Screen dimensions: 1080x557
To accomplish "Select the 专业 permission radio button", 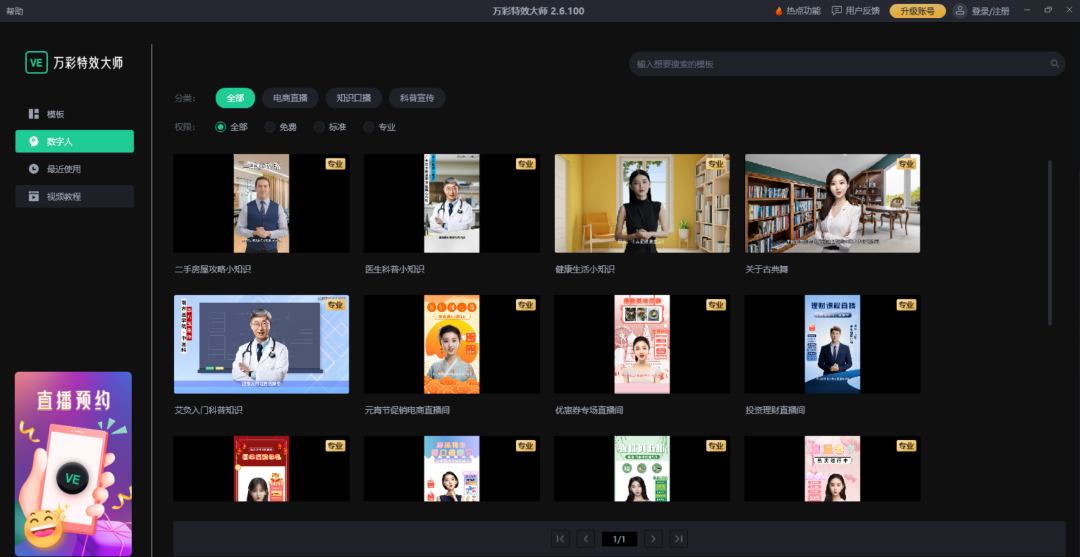I will point(368,127).
